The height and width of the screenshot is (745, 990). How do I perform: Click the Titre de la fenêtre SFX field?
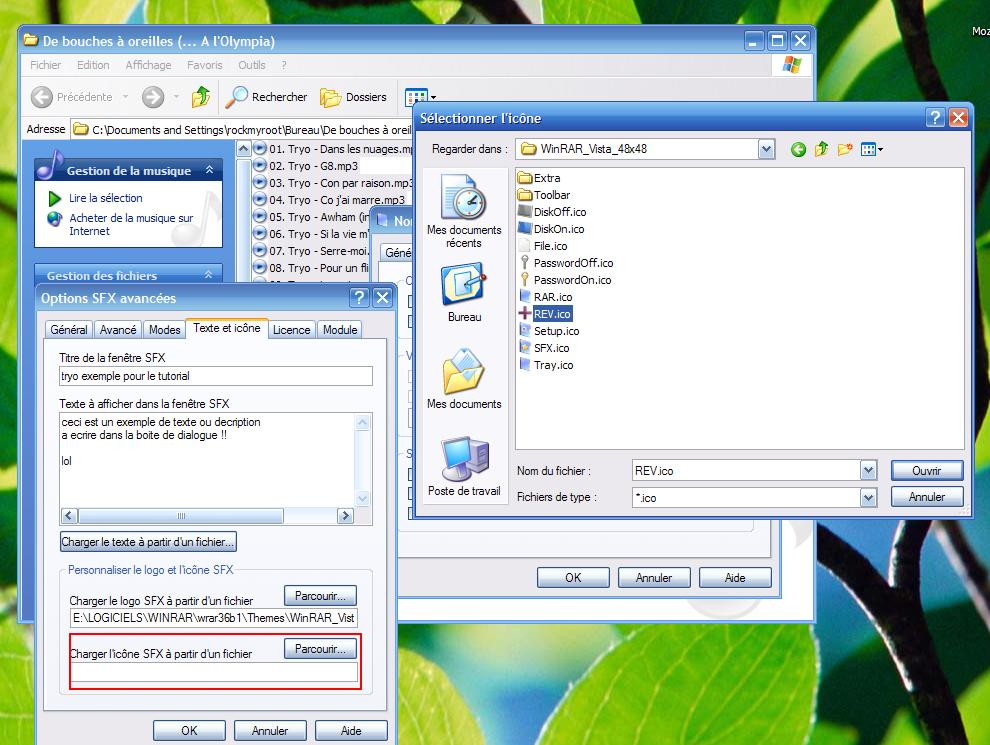215,376
